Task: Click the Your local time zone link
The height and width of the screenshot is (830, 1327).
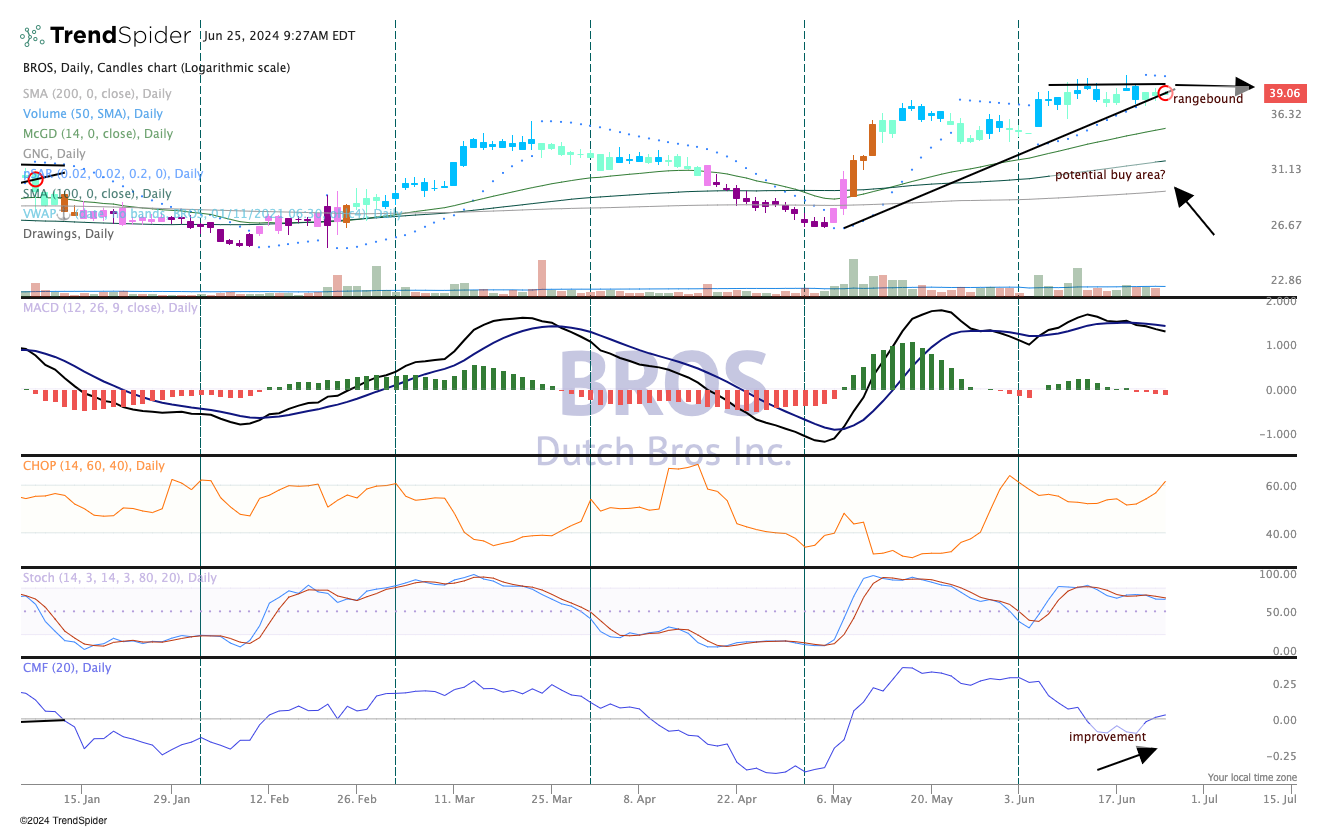Action: pos(1253,776)
